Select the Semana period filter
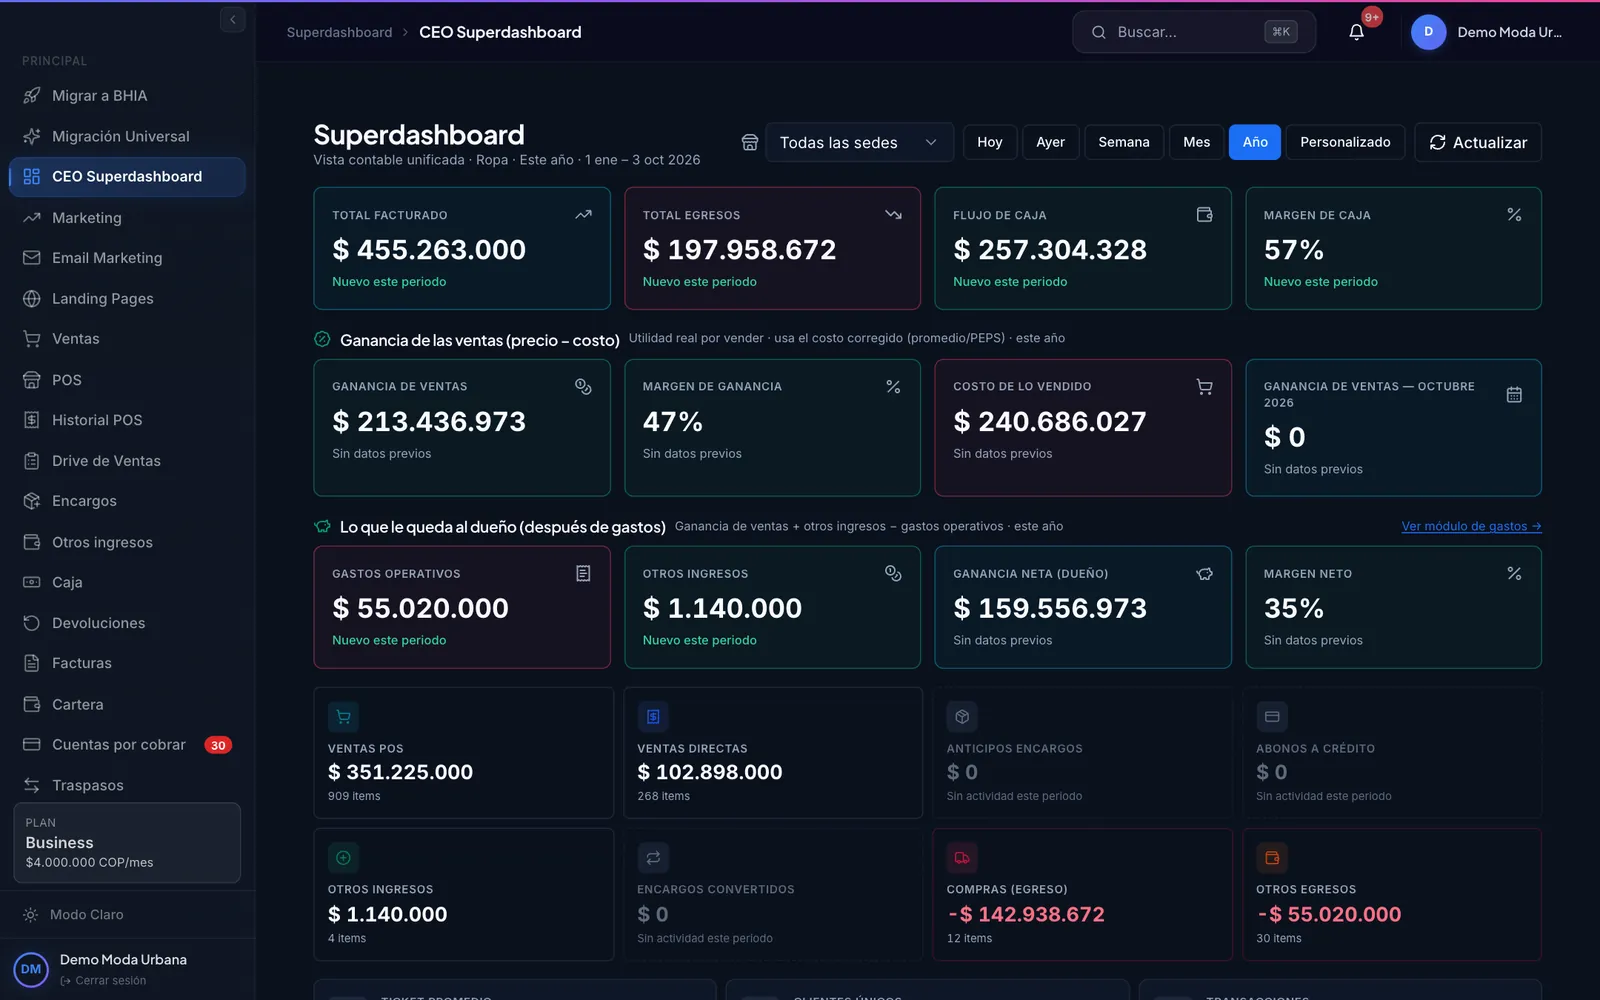Screen dimensions: 1600x1000 pyautogui.click(x=1124, y=142)
